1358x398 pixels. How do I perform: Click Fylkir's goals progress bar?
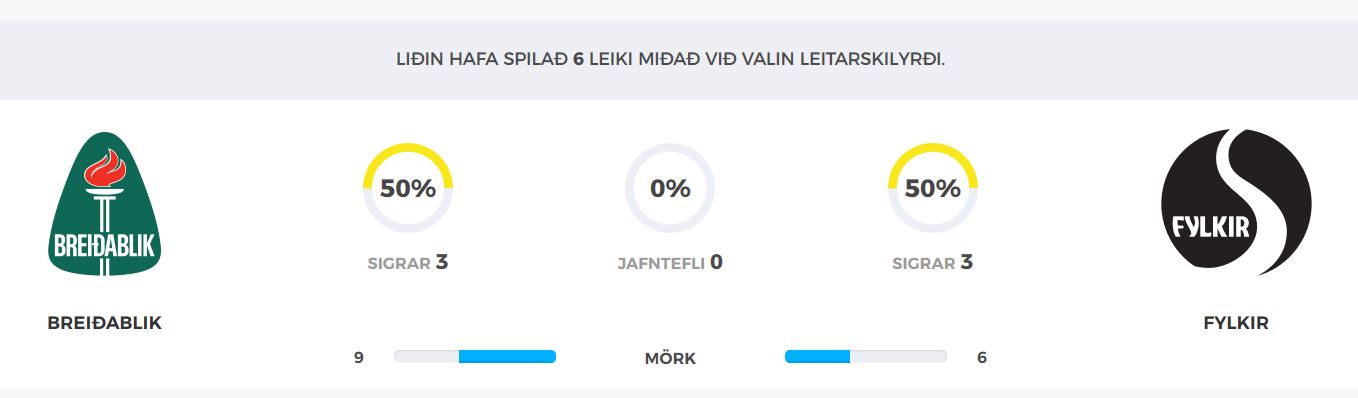(x=866, y=357)
